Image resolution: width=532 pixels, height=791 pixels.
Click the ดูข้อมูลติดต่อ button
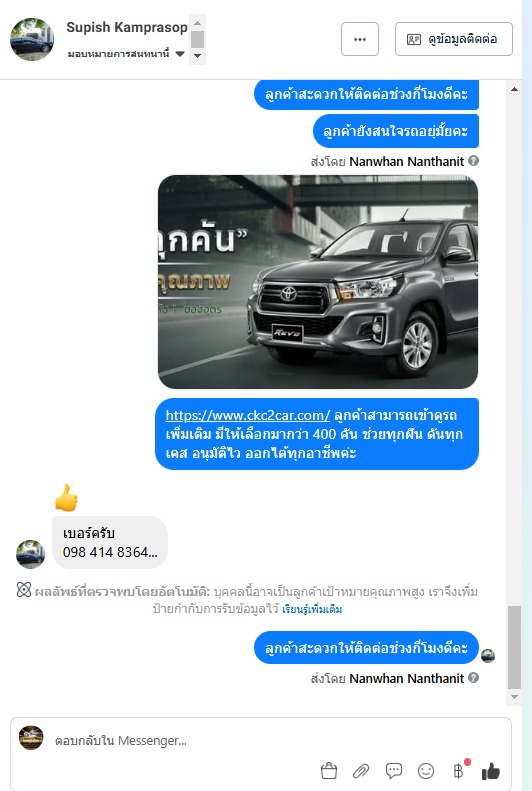point(454,39)
